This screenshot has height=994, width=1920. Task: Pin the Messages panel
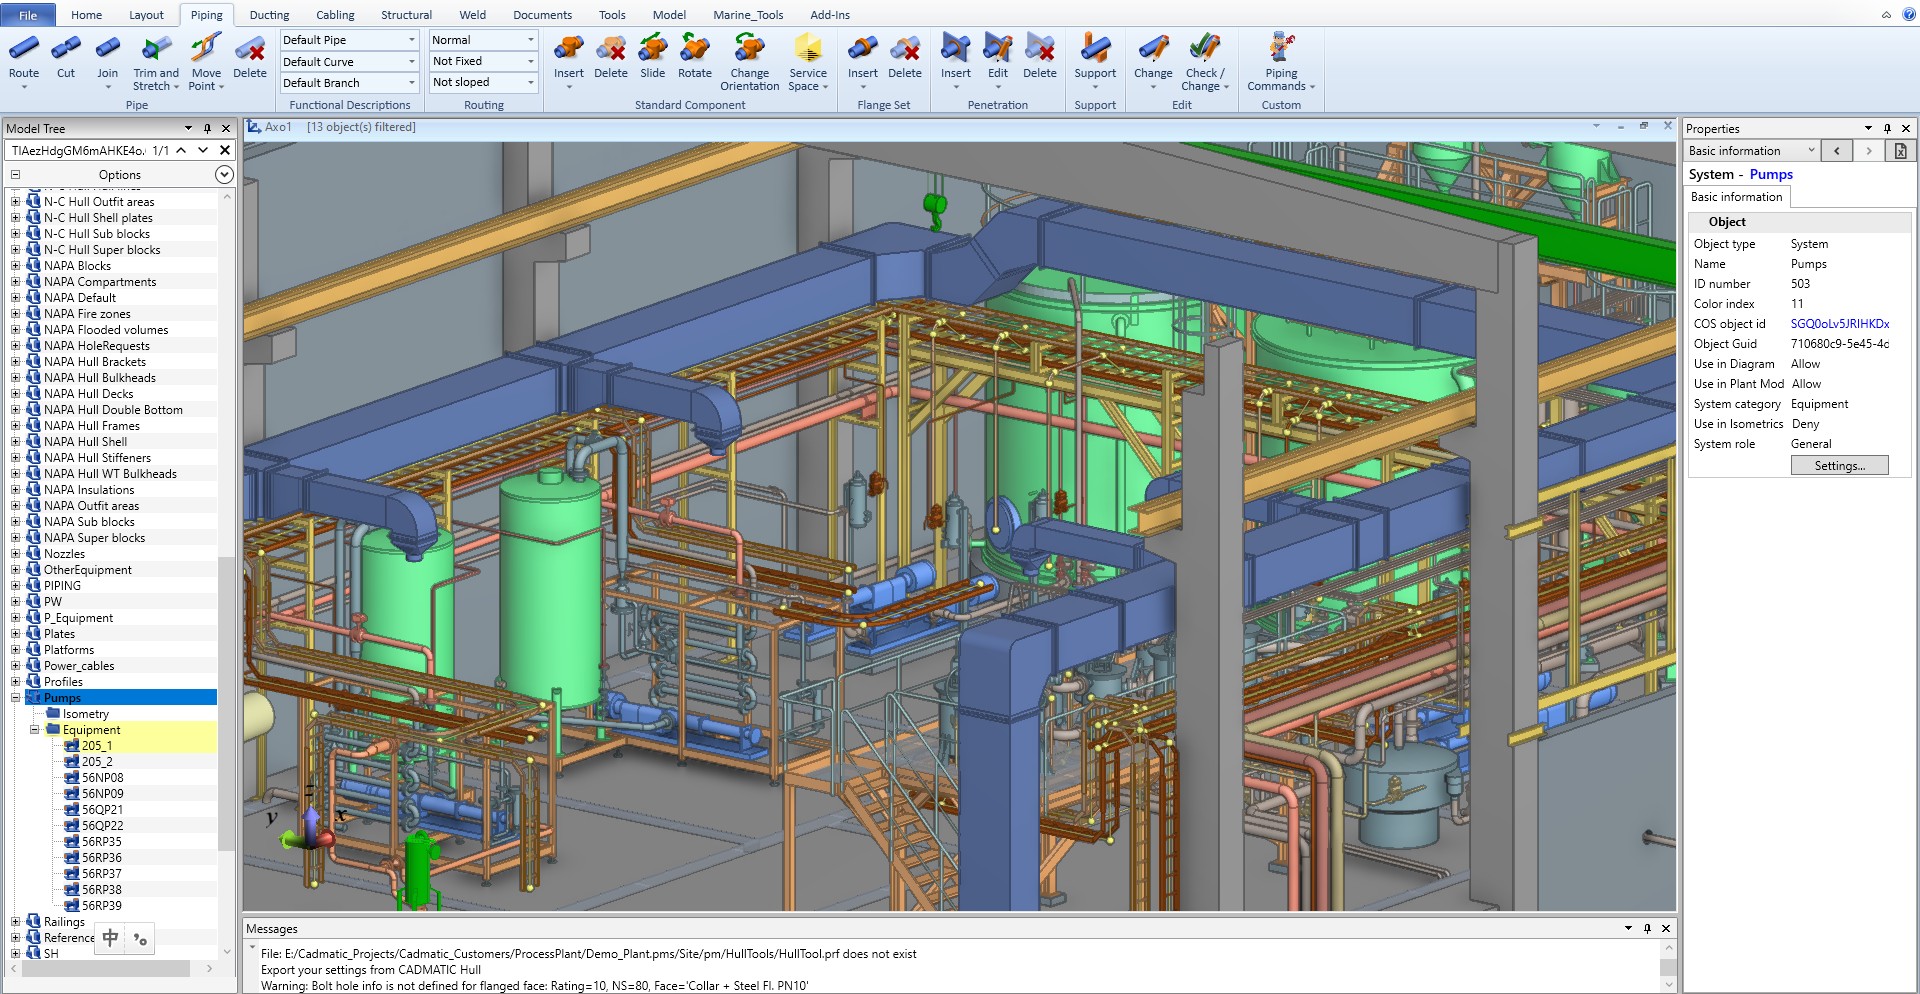pos(1647,928)
